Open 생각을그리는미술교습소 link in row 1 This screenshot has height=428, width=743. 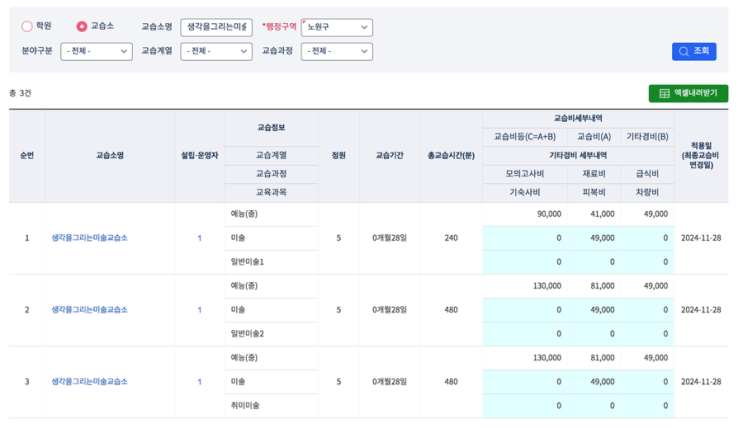point(90,238)
